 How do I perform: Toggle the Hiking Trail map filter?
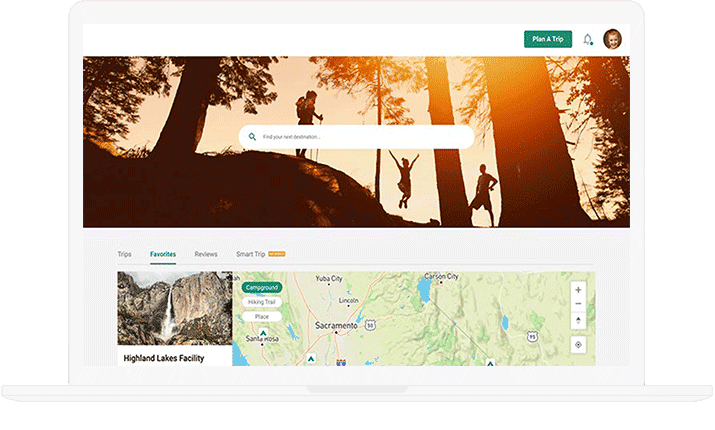tap(262, 302)
